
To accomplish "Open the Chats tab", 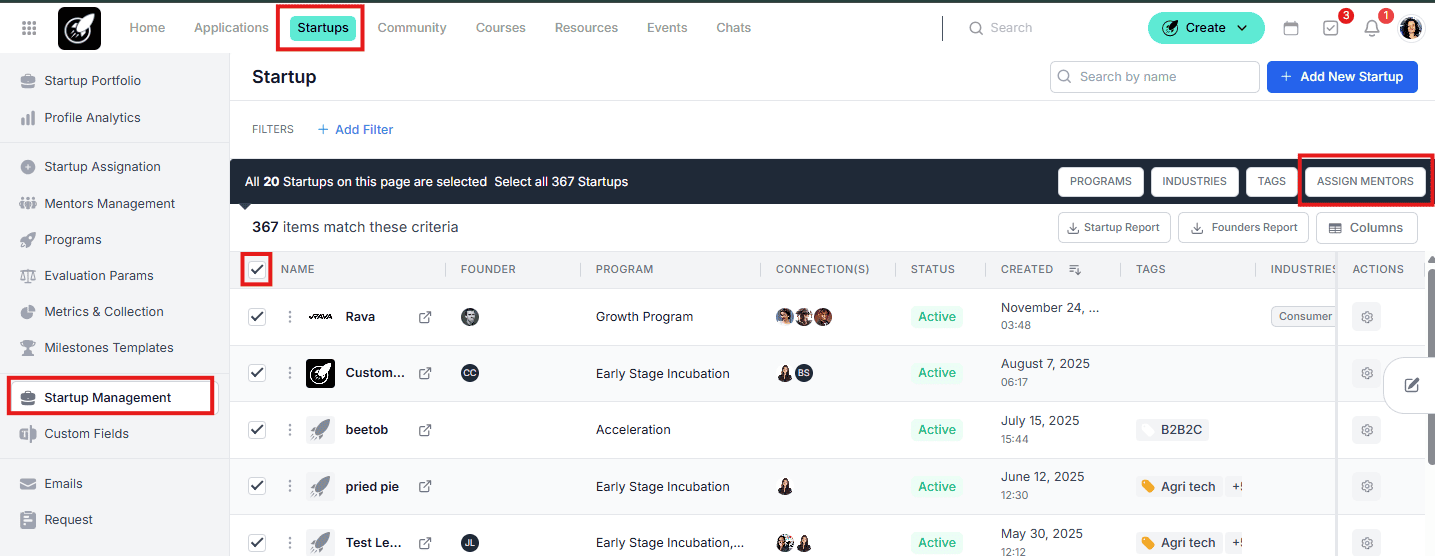I will tap(734, 28).
